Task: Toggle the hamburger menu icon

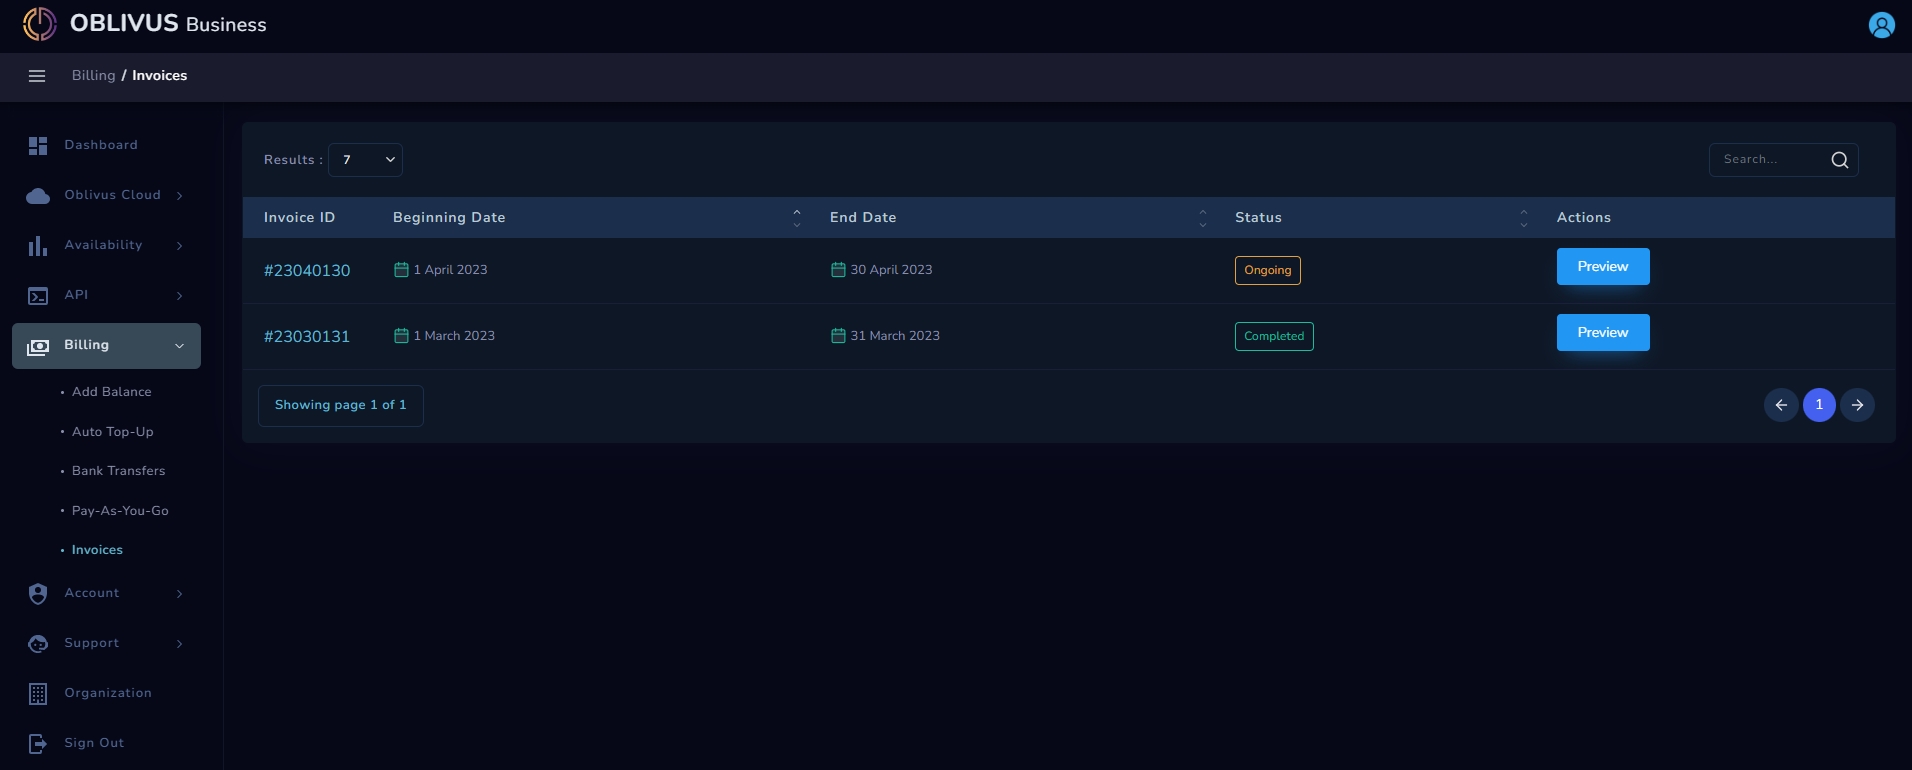Action: click(x=37, y=76)
